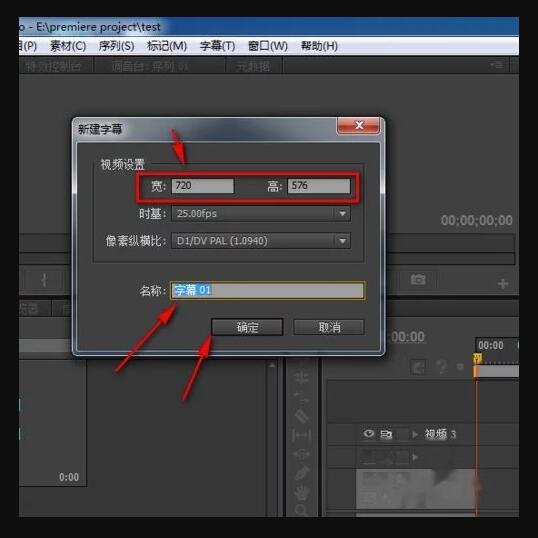Open the 窗口(W) menu

(x=268, y=46)
